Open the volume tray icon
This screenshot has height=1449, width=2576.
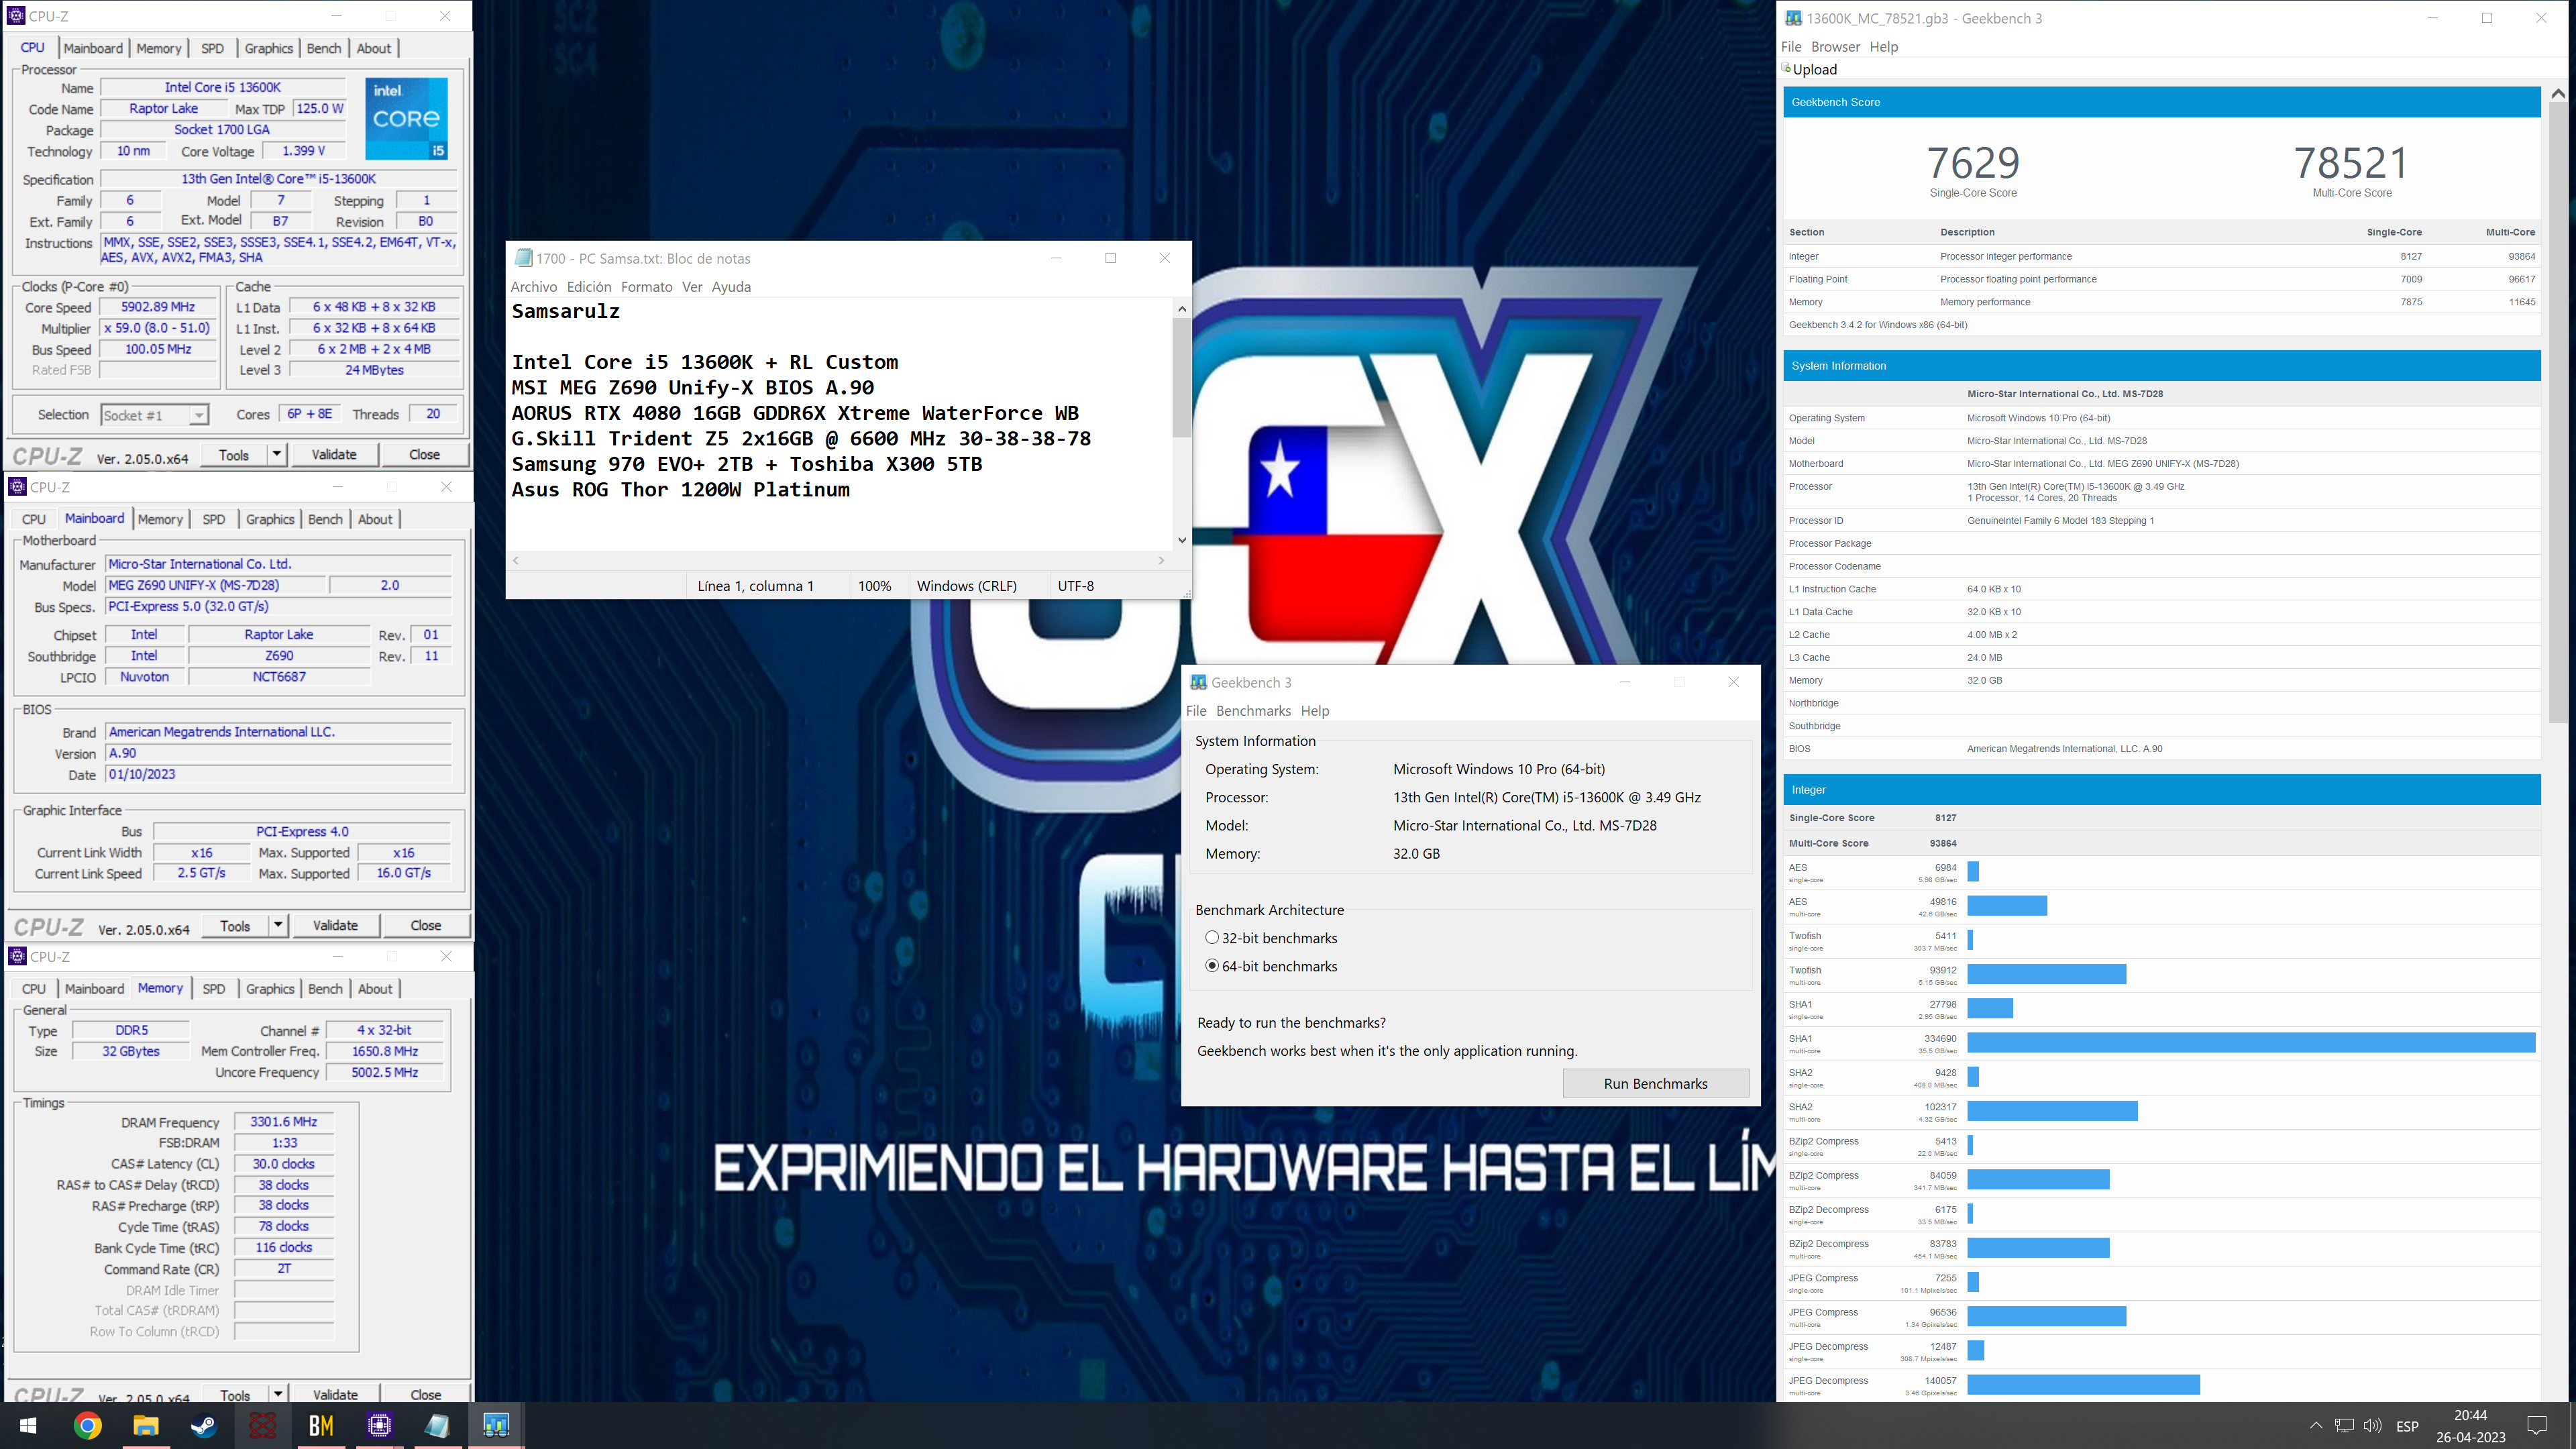[2372, 1425]
